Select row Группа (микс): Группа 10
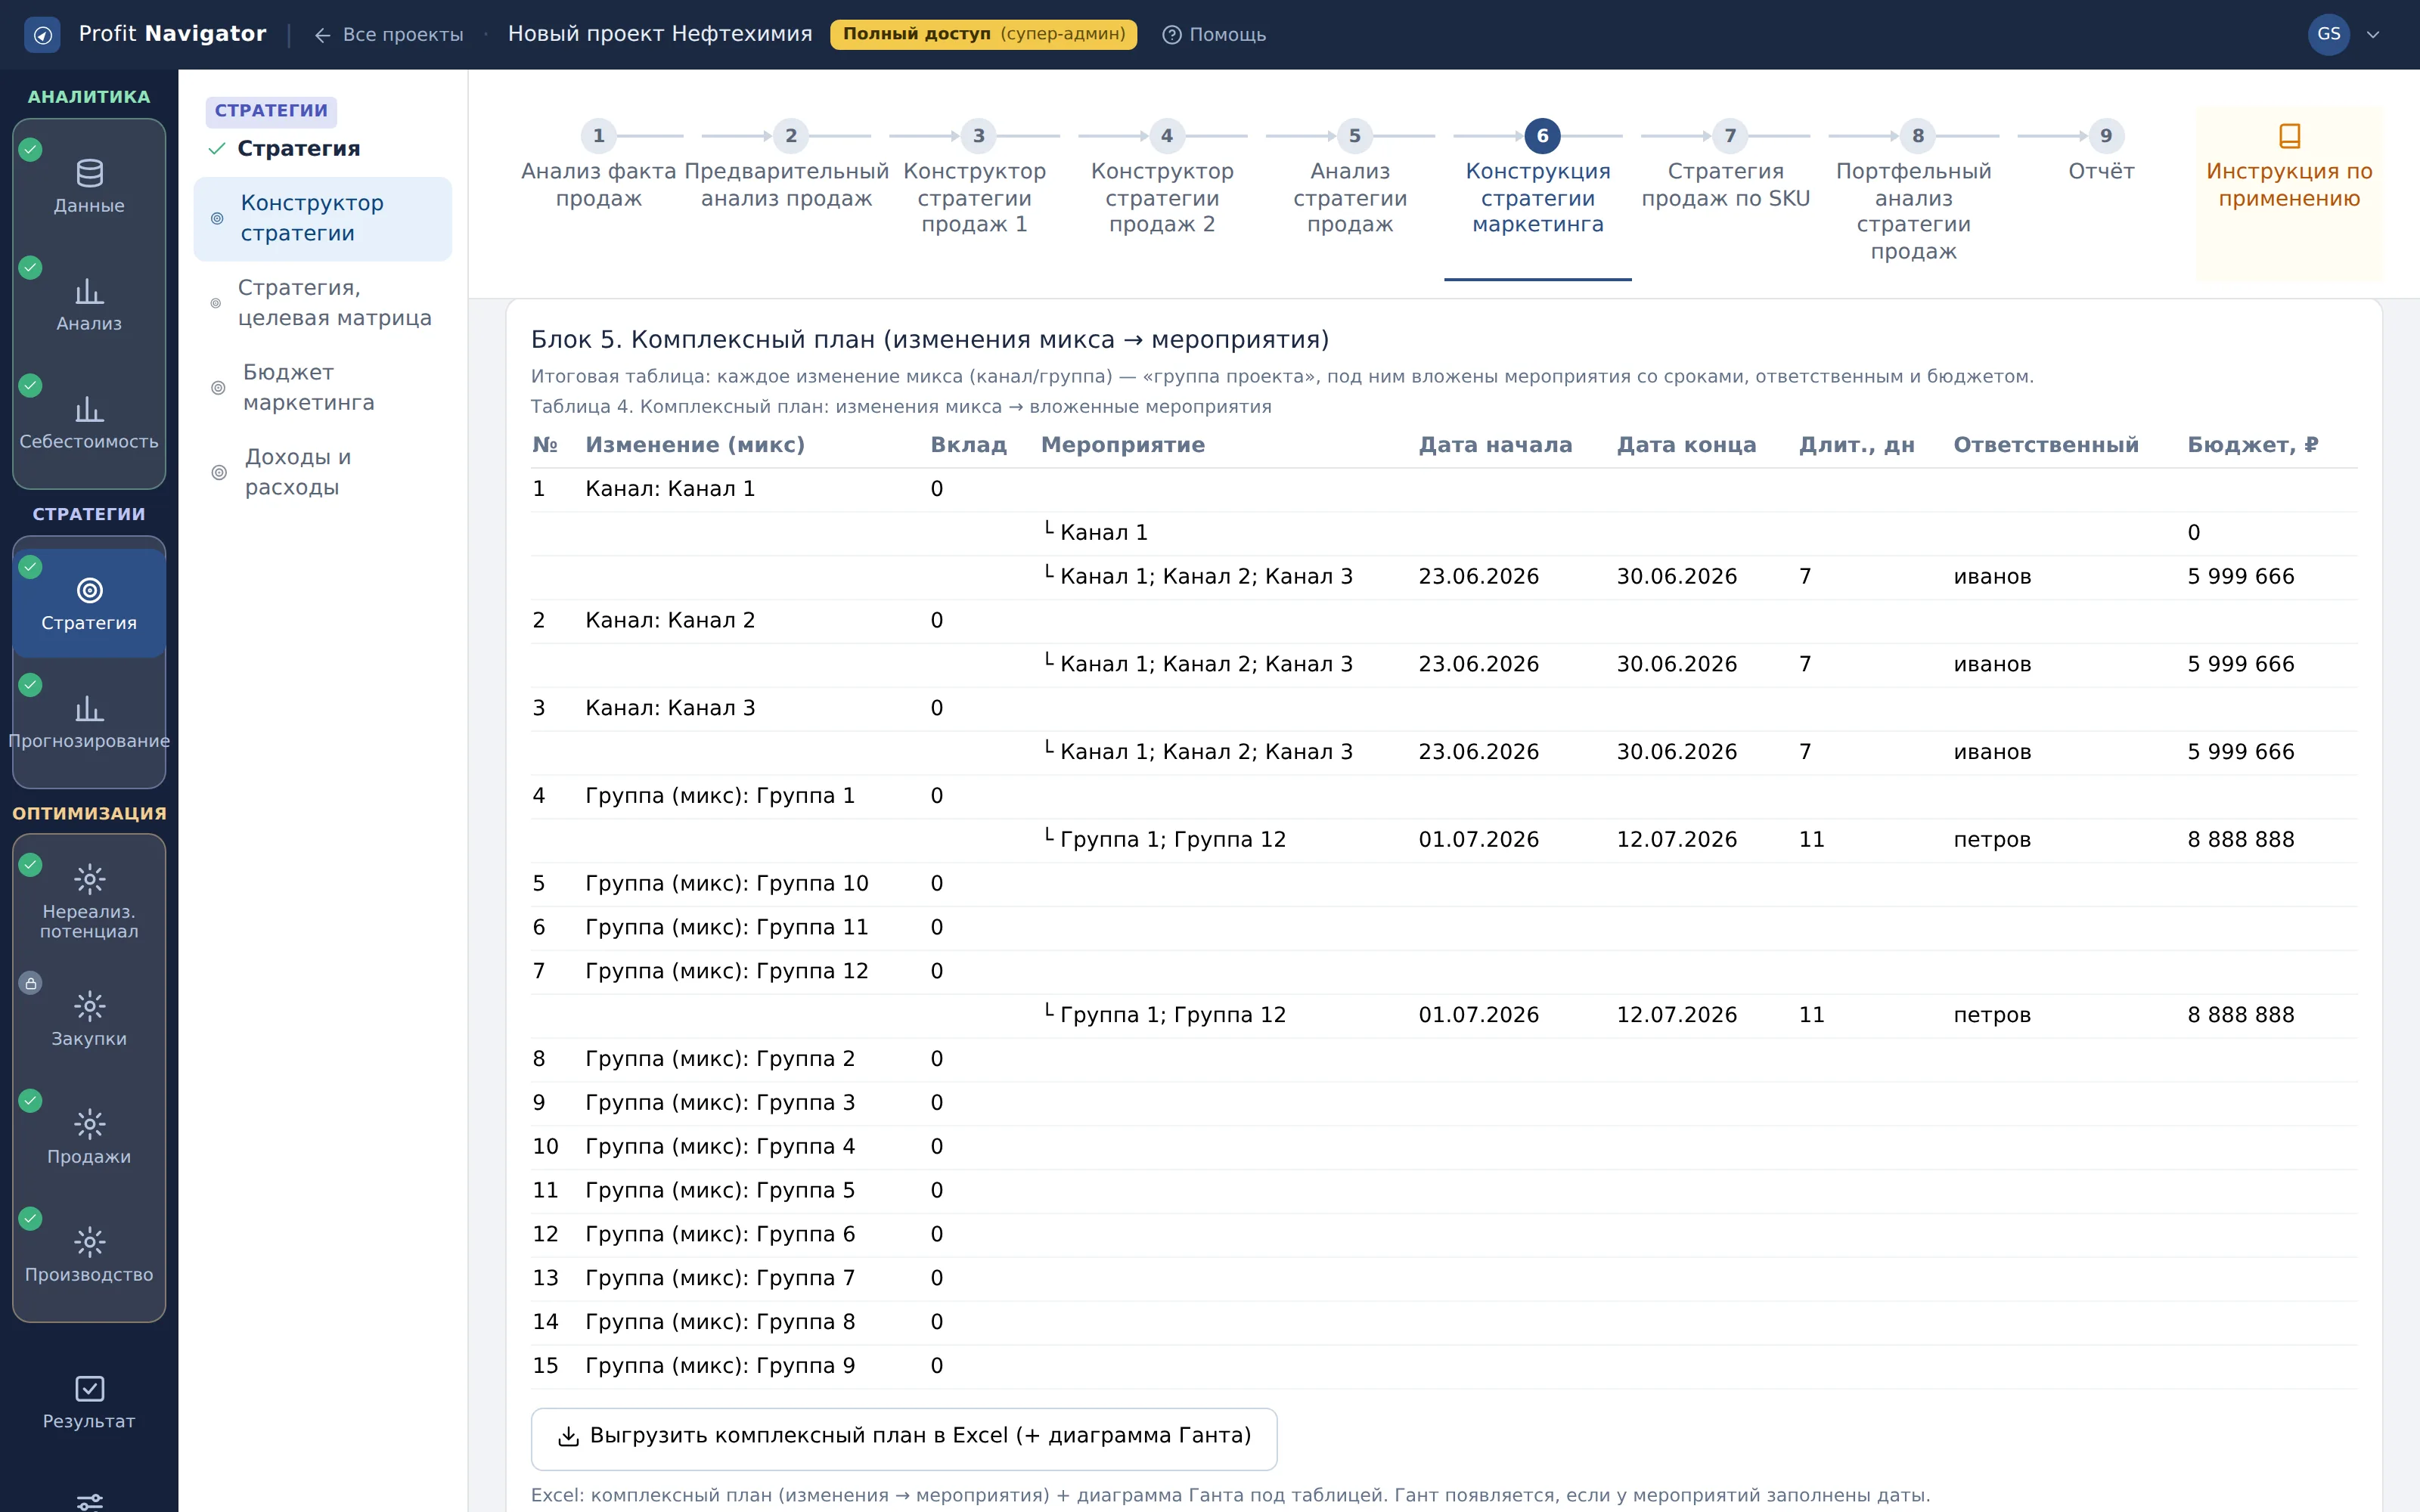Image resolution: width=2420 pixels, height=1512 pixels. [x=1443, y=884]
